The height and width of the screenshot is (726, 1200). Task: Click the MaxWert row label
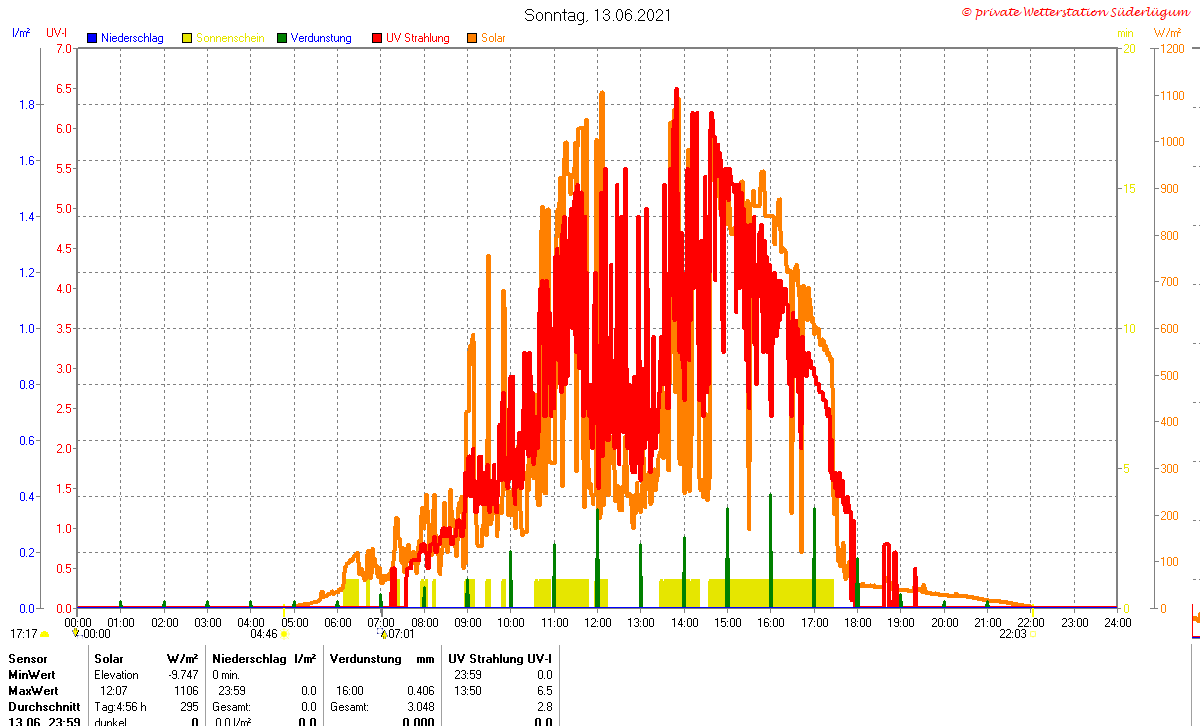pyautogui.click(x=34, y=691)
